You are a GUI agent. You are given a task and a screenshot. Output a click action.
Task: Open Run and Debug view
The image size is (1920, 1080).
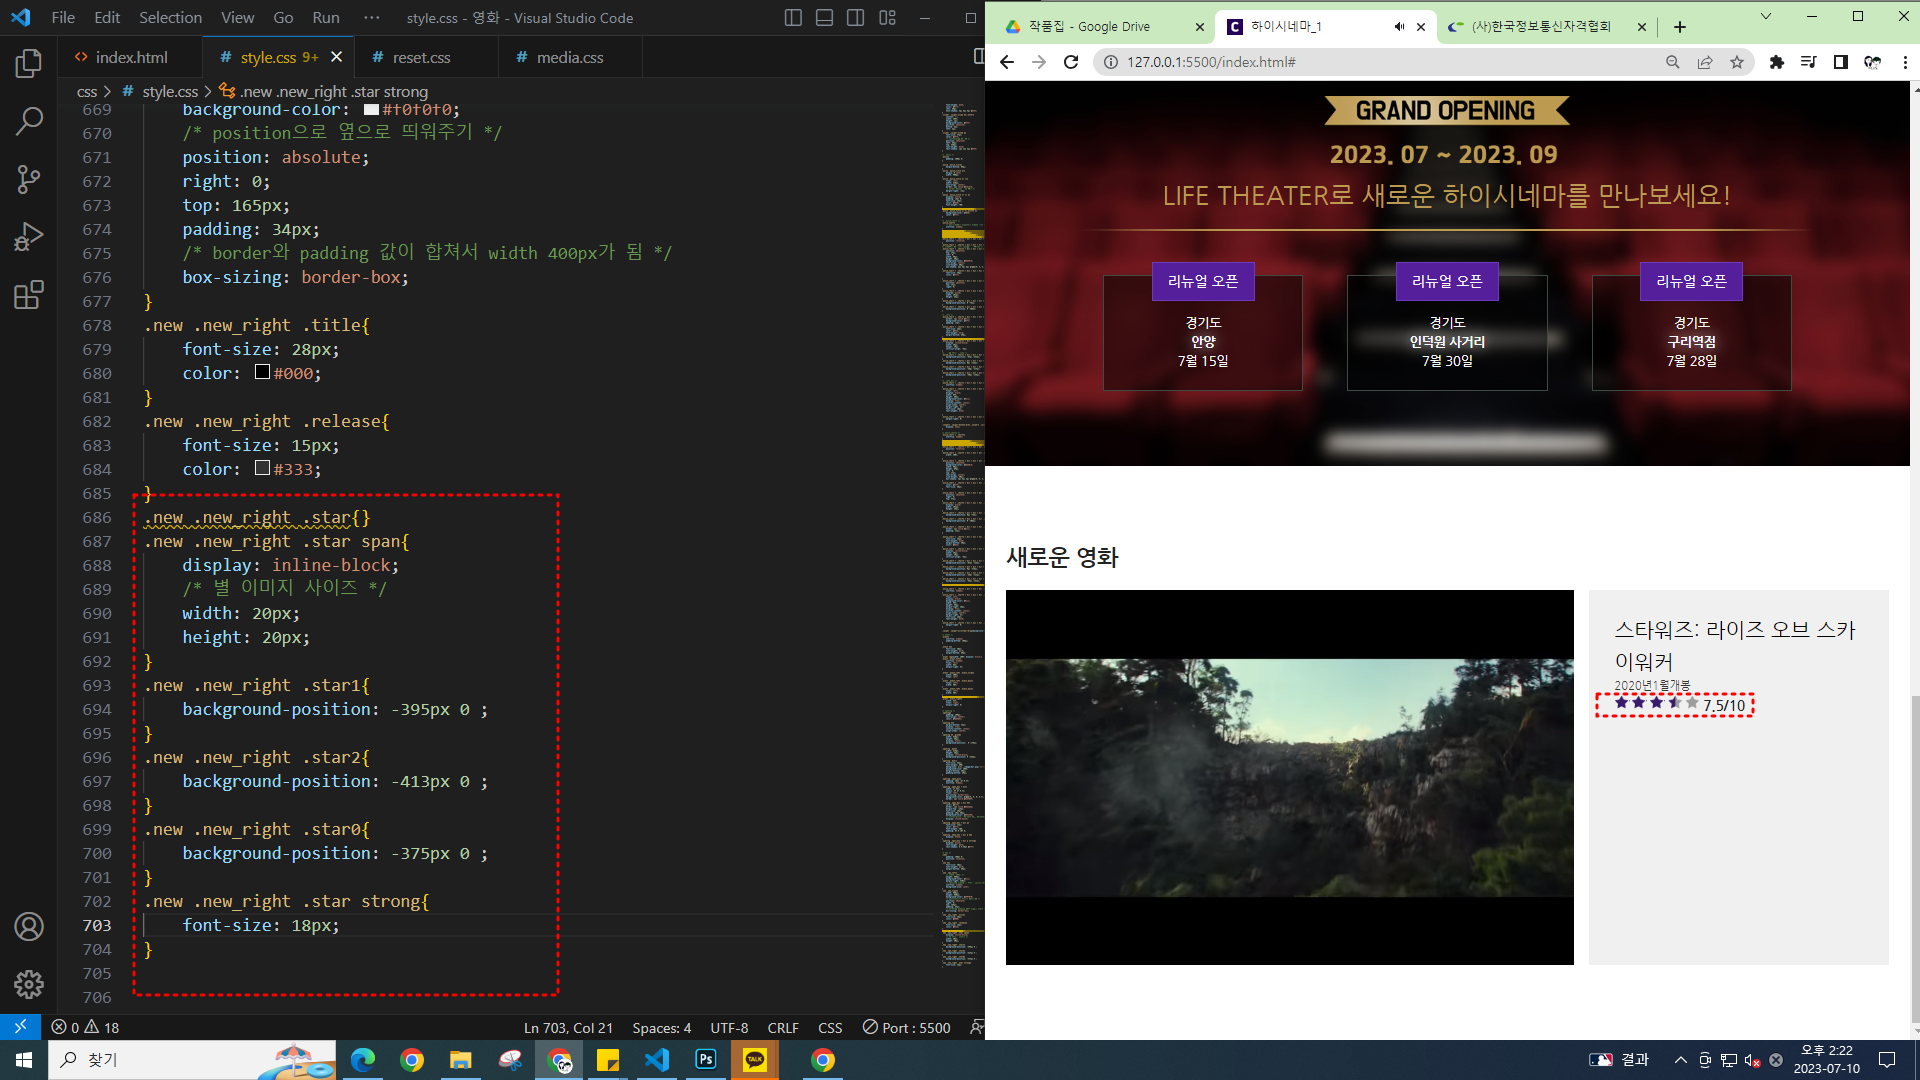pos(29,237)
